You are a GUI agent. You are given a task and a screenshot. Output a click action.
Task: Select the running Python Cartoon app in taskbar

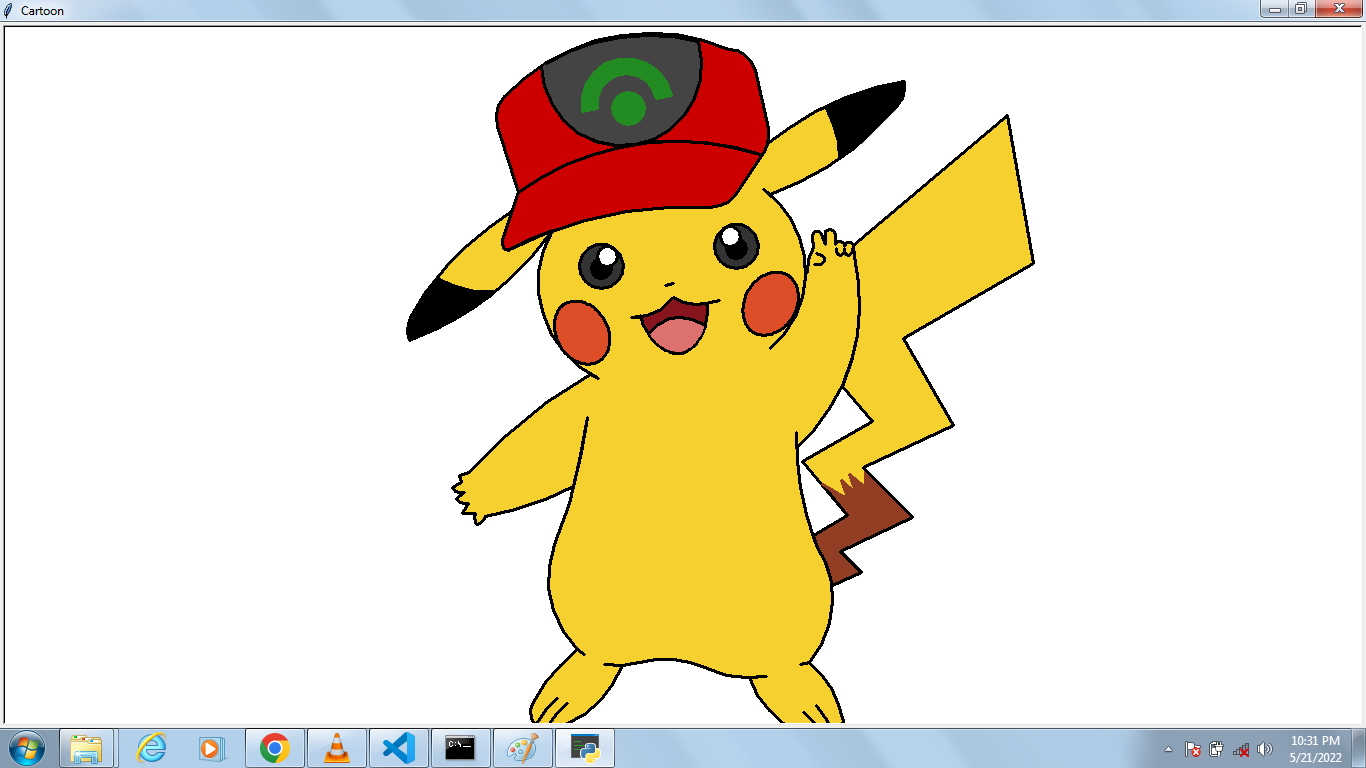tap(585, 747)
